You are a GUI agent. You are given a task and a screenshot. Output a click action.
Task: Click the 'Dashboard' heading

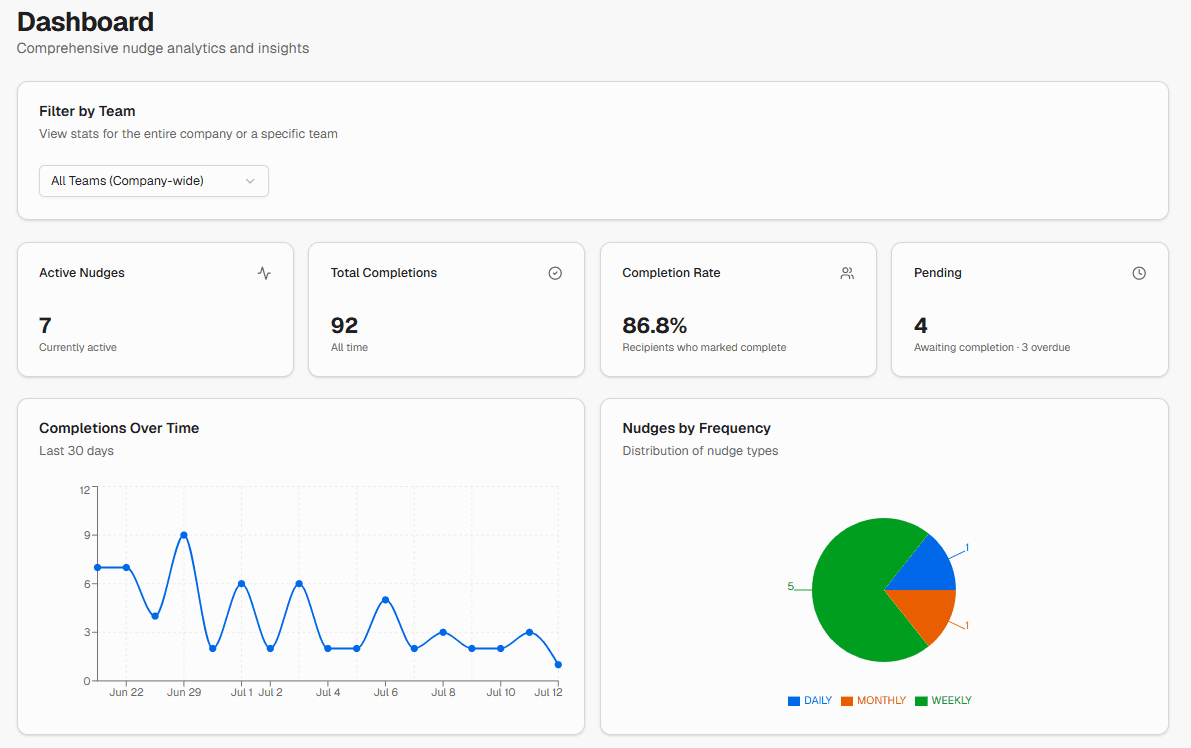[85, 22]
